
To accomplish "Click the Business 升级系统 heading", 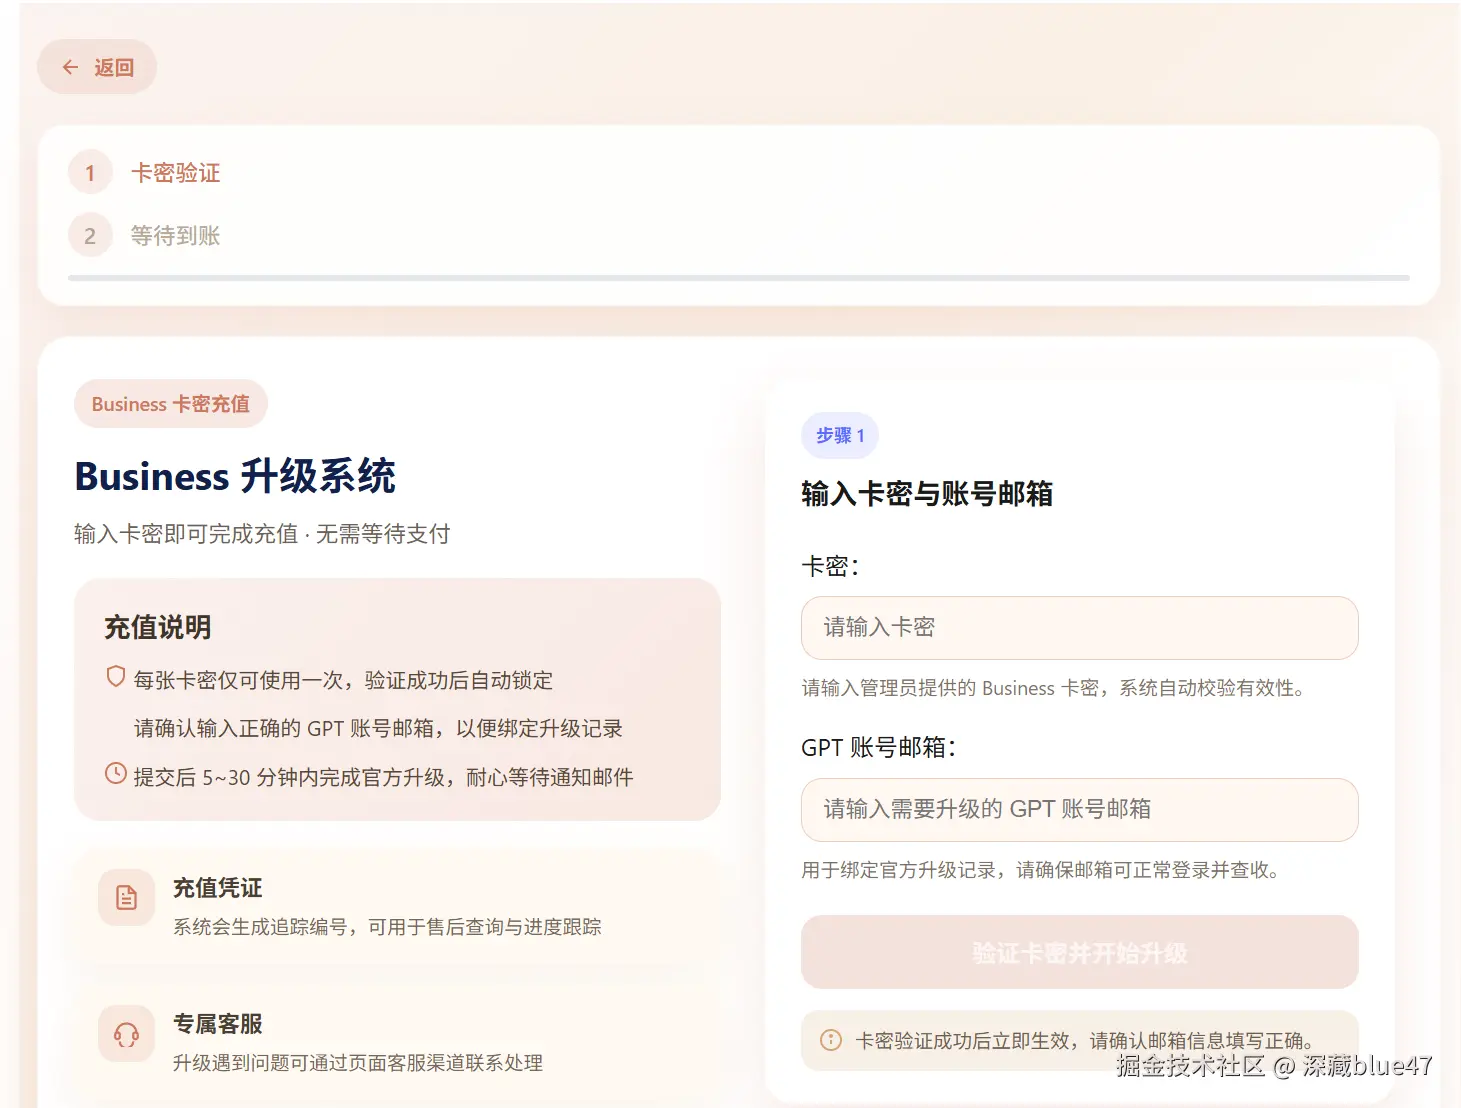I will (235, 476).
